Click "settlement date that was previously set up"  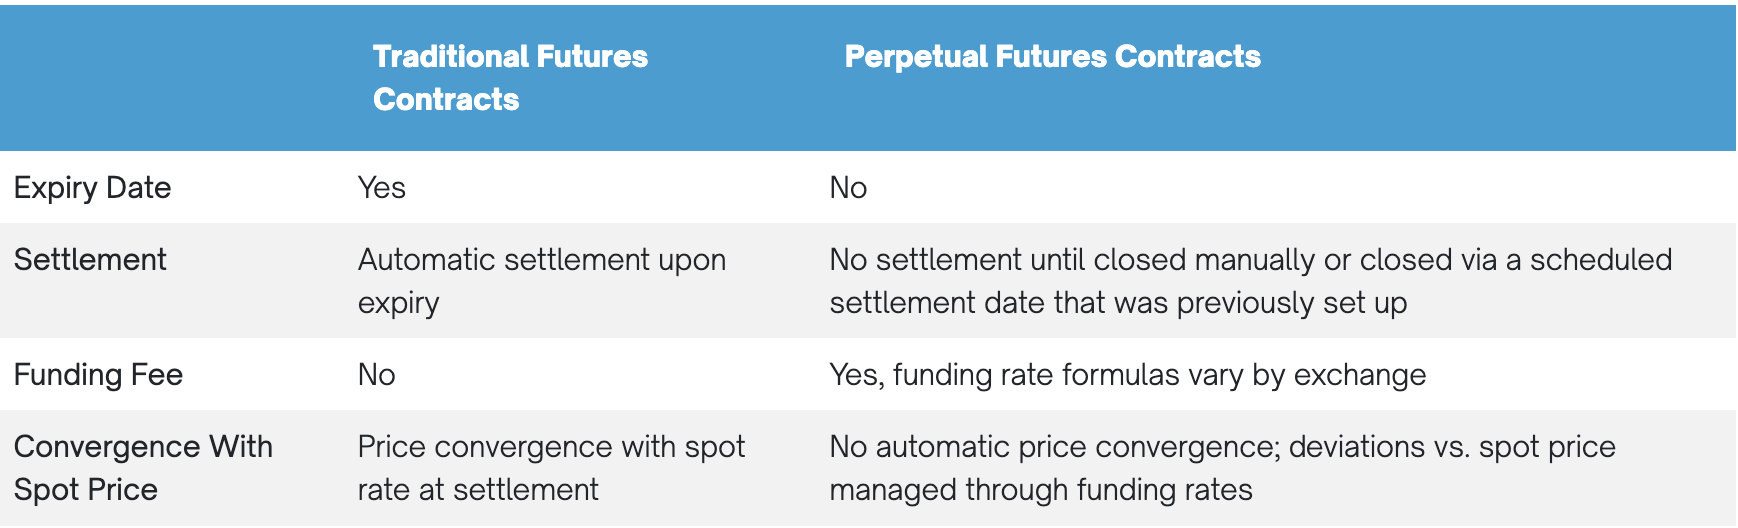(x=1118, y=303)
